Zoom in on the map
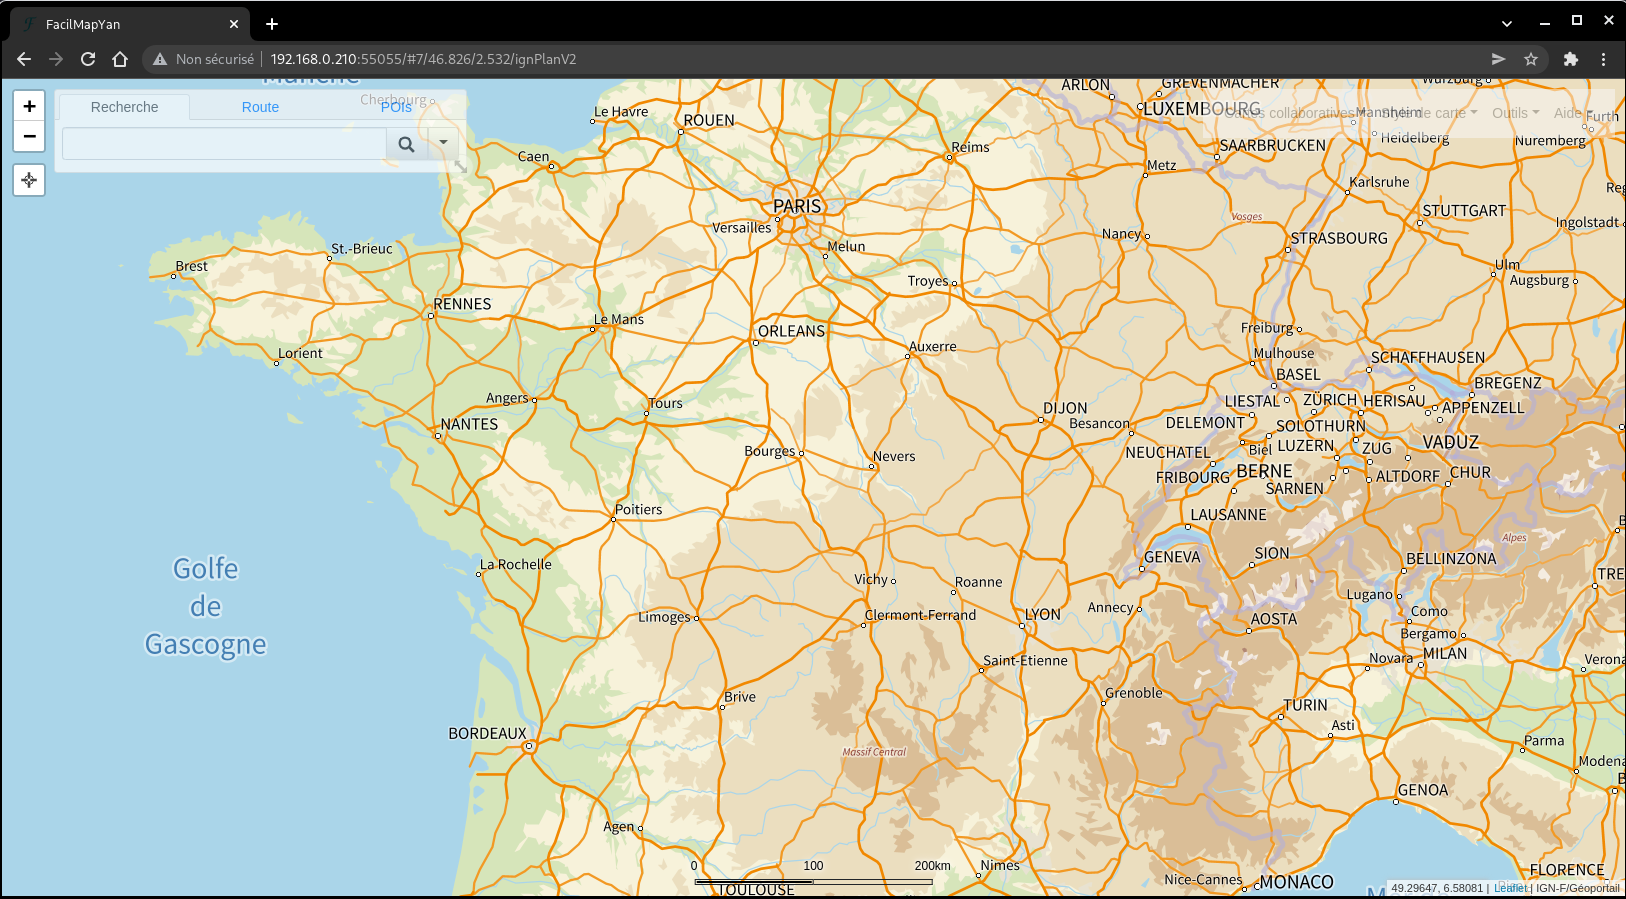This screenshot has height=899, width=1626. [x=29, y=106]
